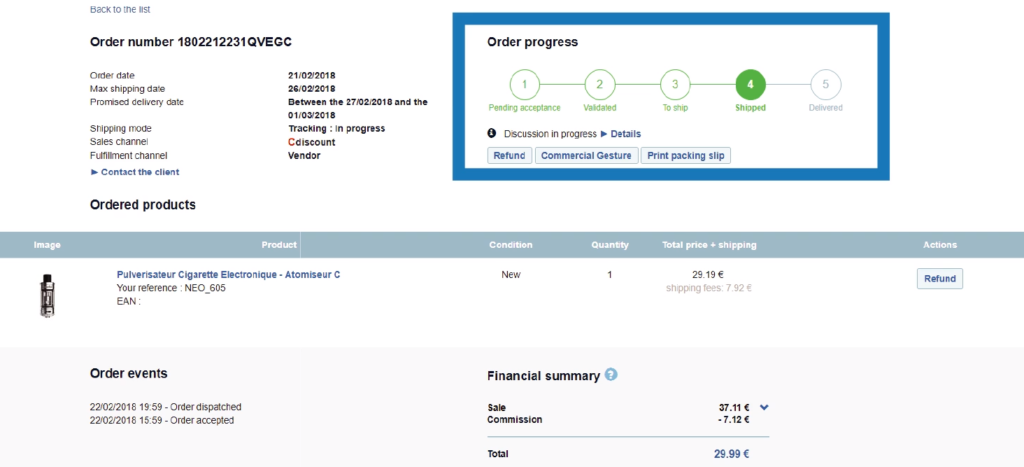
Task: Click Print packing slip button
Action: [x=686, y=156]
